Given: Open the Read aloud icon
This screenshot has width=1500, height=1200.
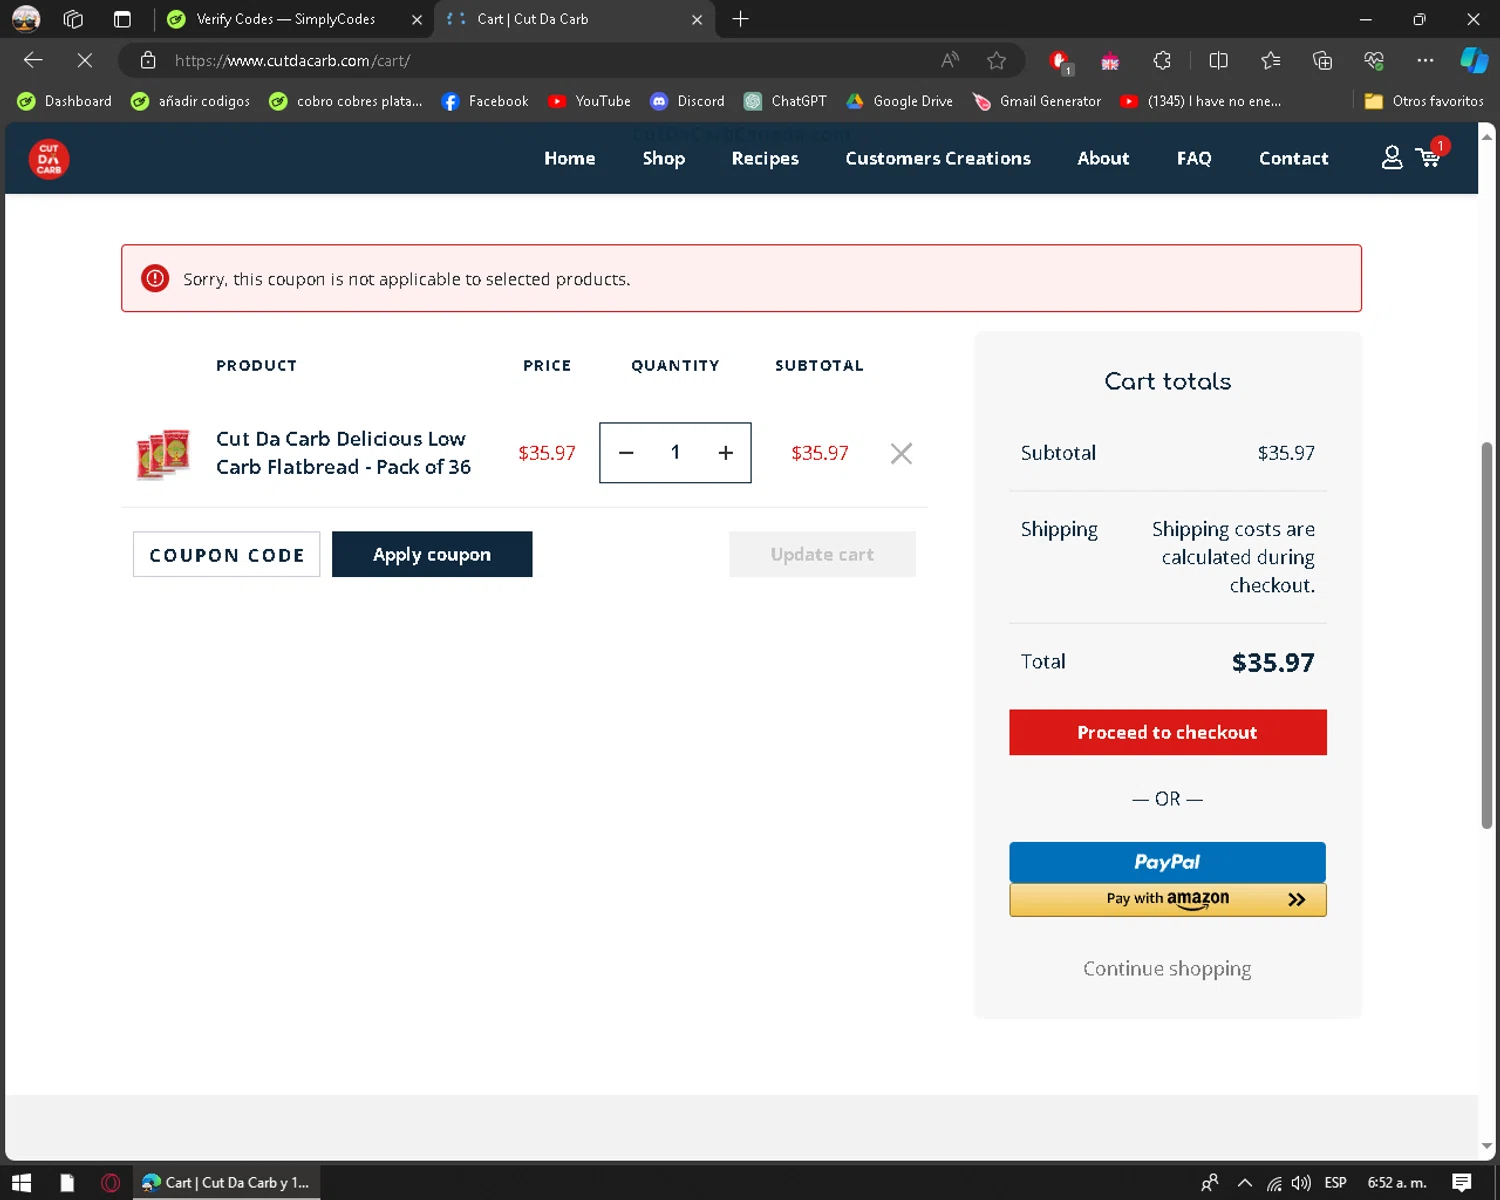Looking at the screenshot, I should pos(950,60).
